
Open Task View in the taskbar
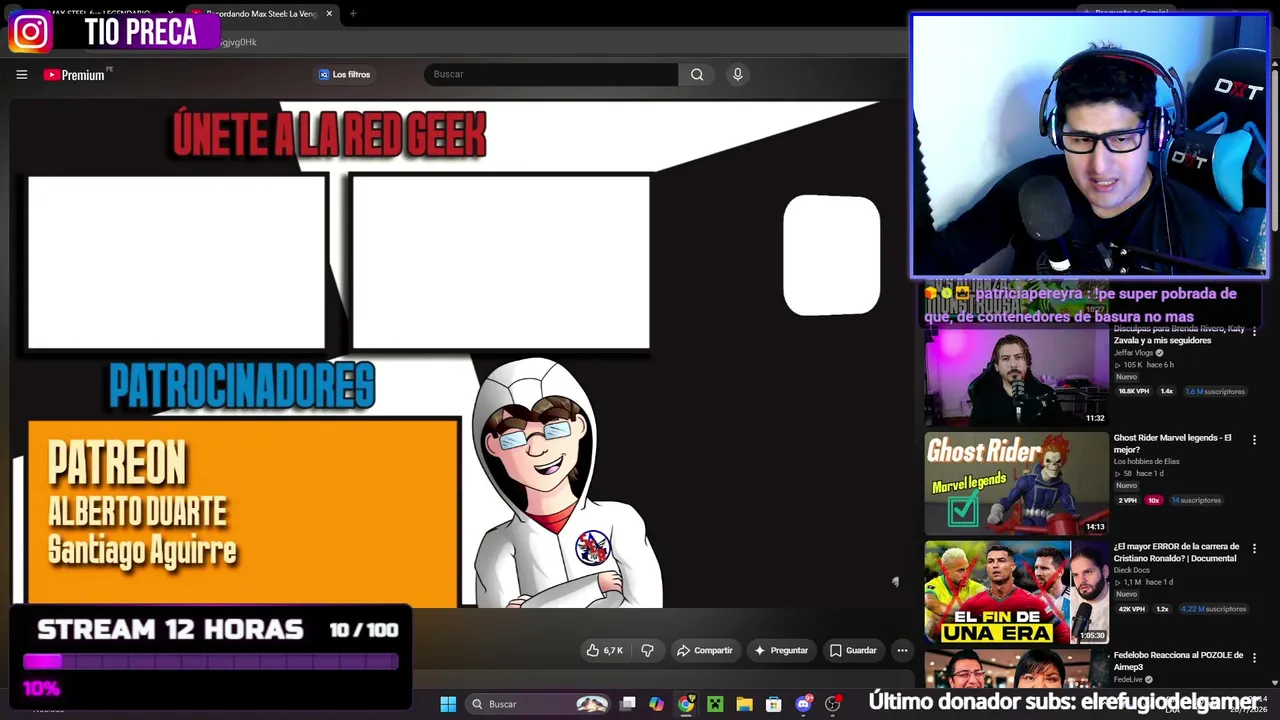click(627, 704)
